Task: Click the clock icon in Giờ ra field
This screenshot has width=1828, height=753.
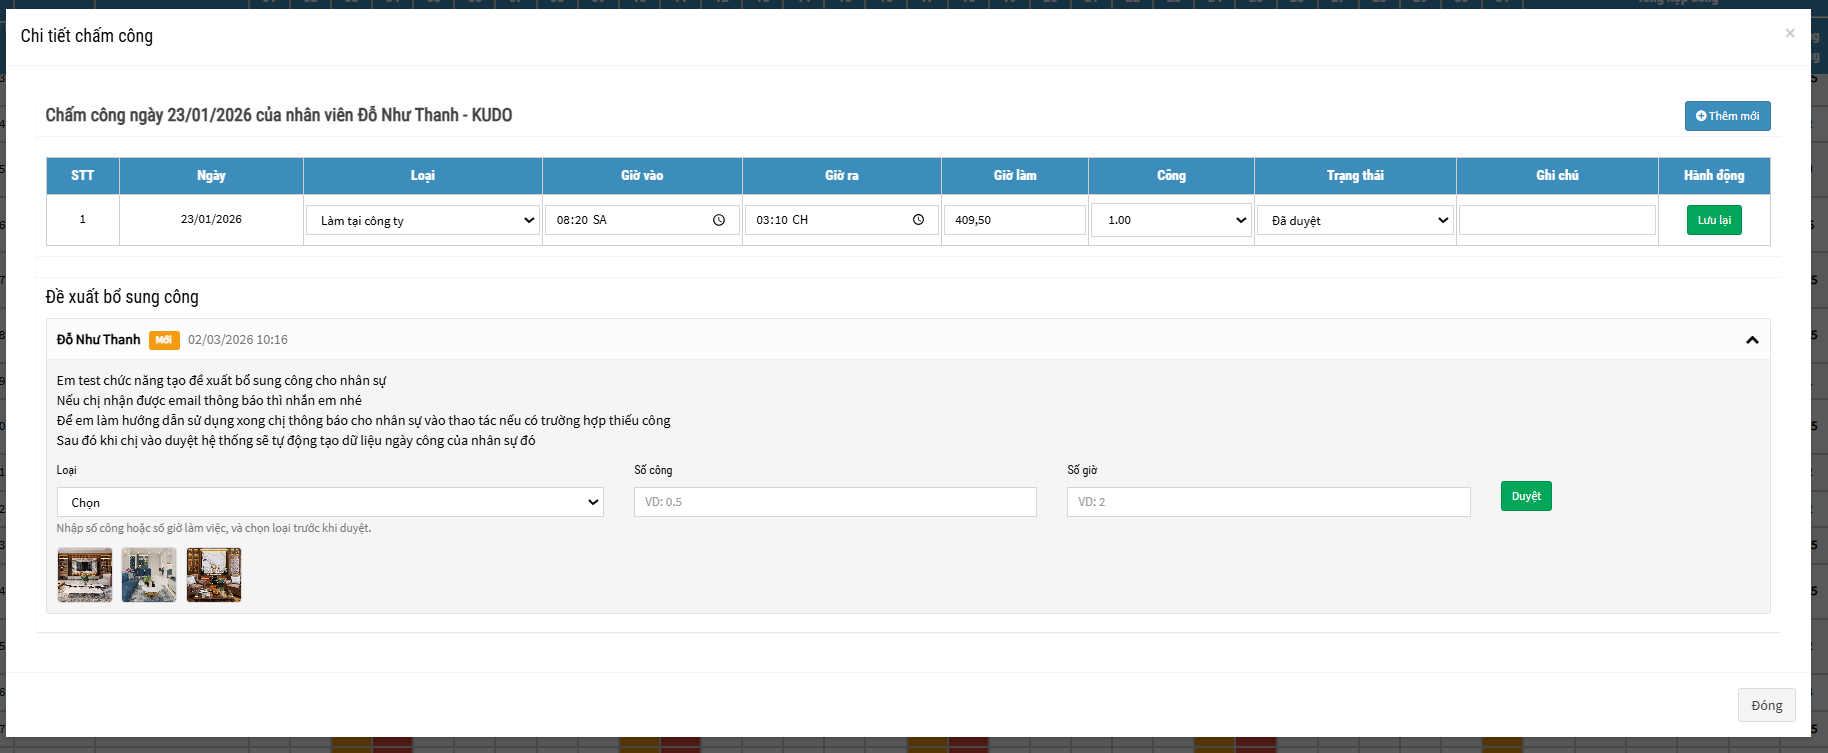Action: [918, 220]
